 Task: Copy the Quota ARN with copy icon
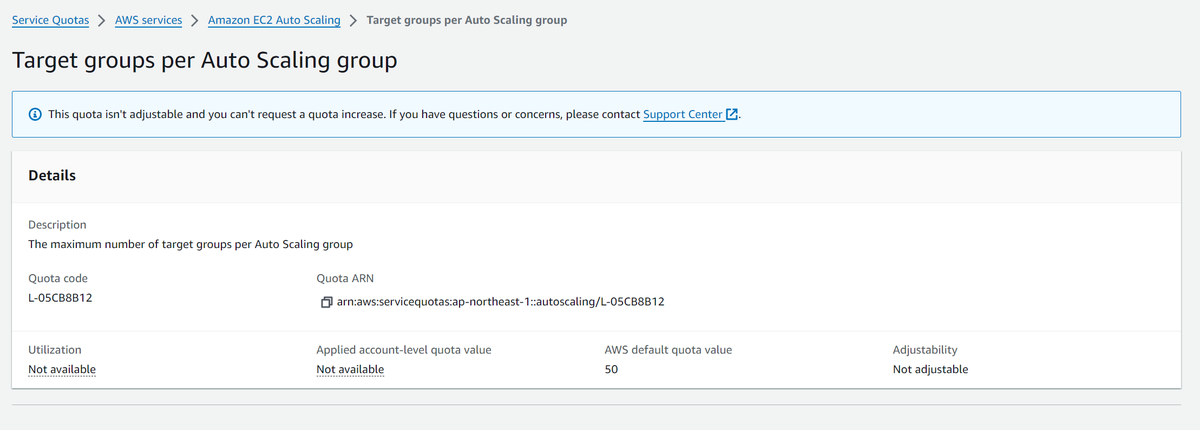point(325,302)
